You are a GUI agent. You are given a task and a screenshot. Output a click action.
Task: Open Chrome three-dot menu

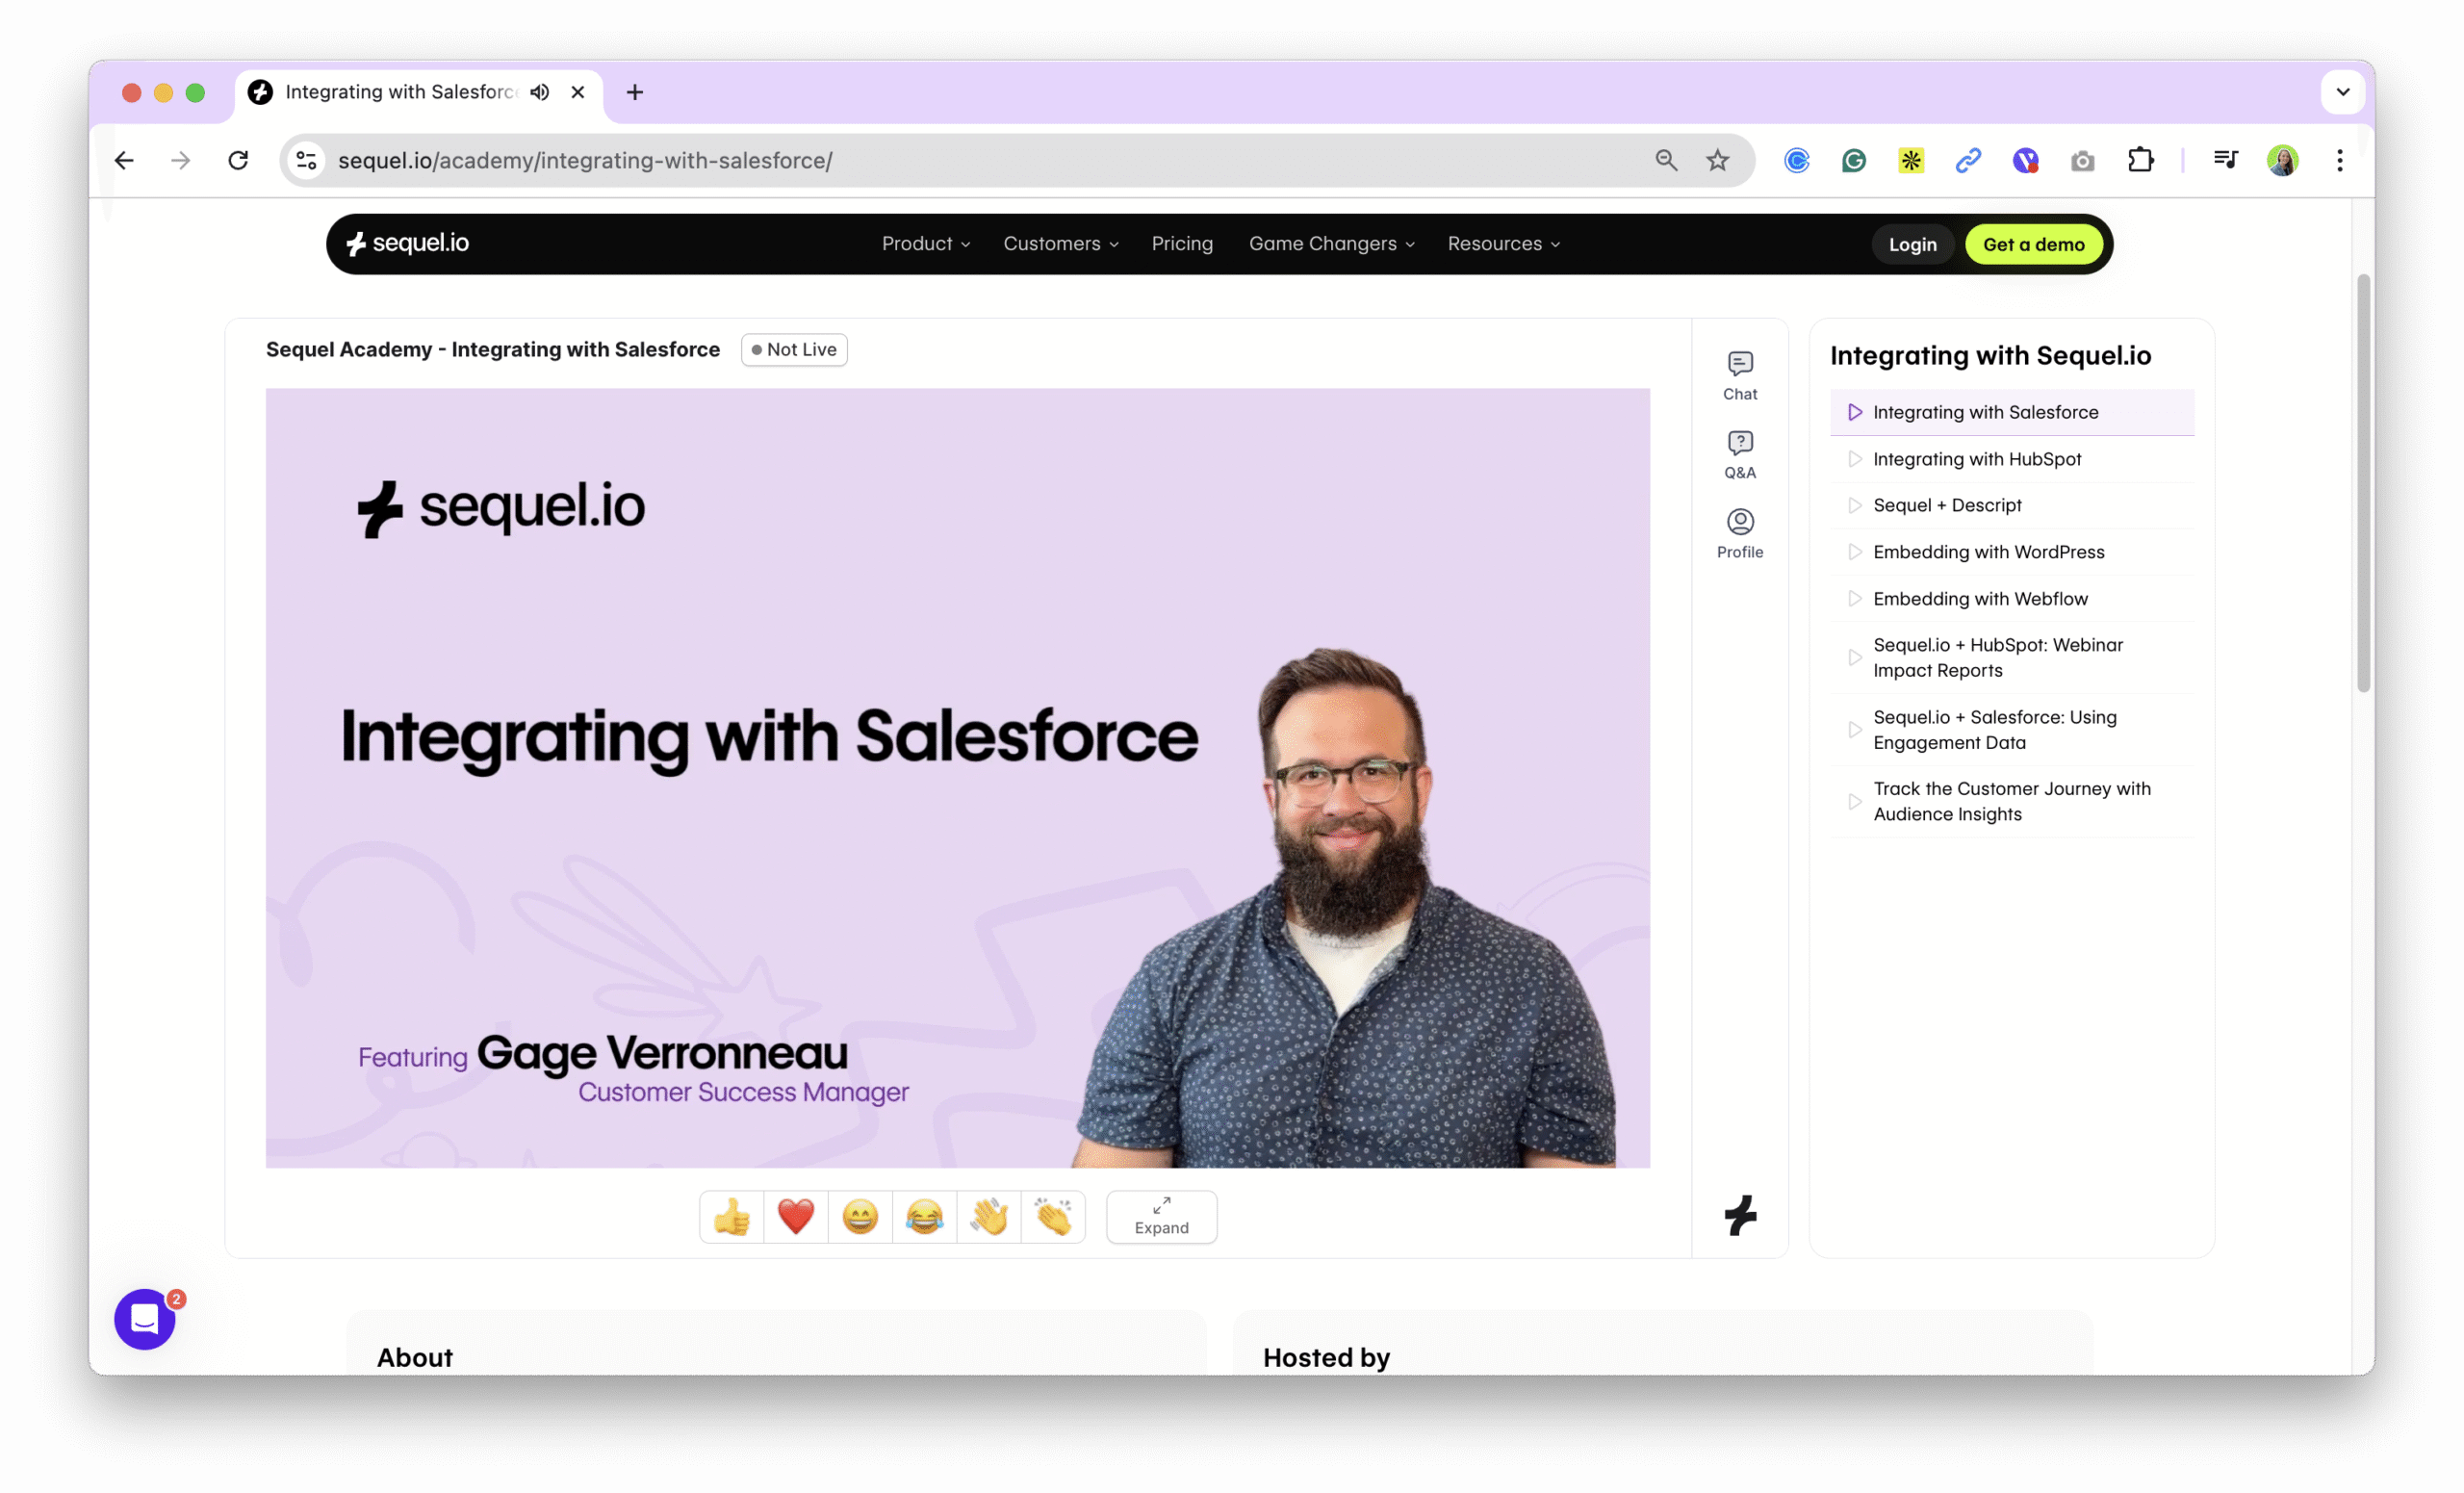(2340, 160)
